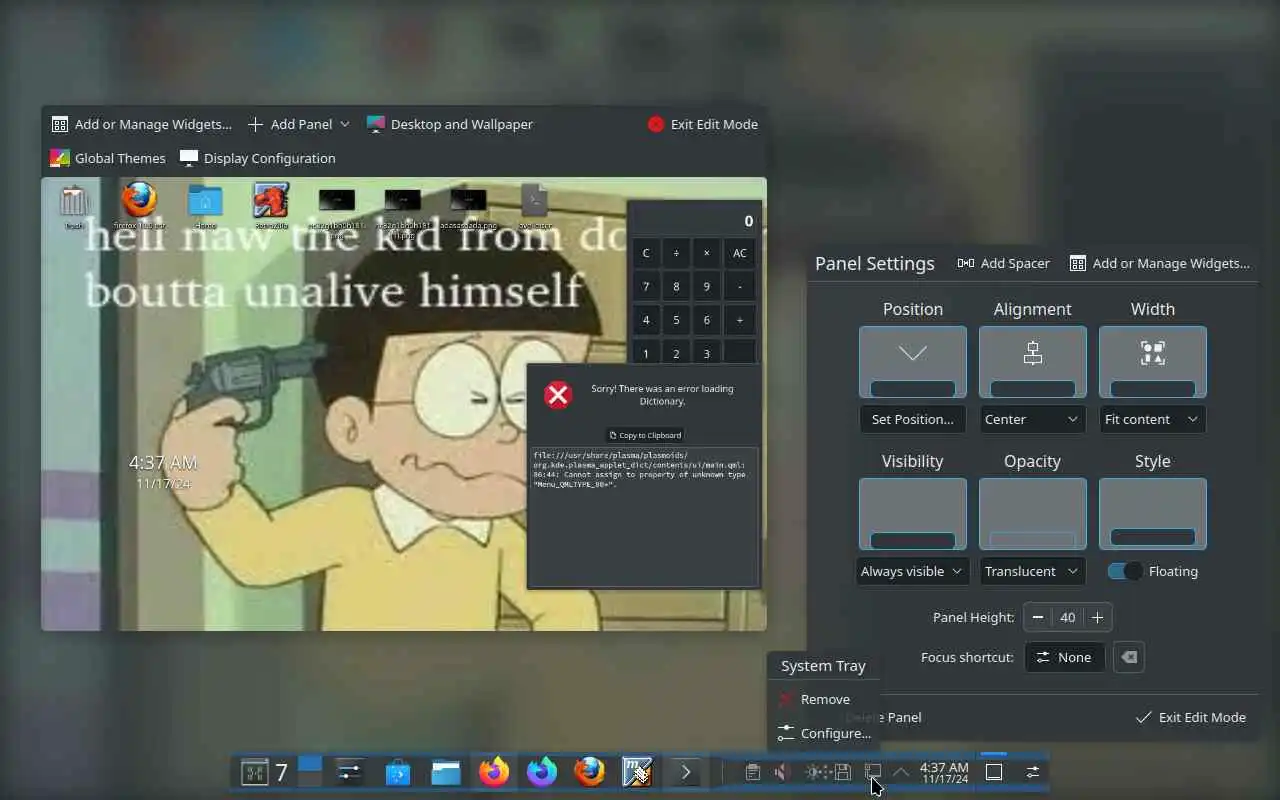Click the divide key on the calculator widget

tap(676, 253)
